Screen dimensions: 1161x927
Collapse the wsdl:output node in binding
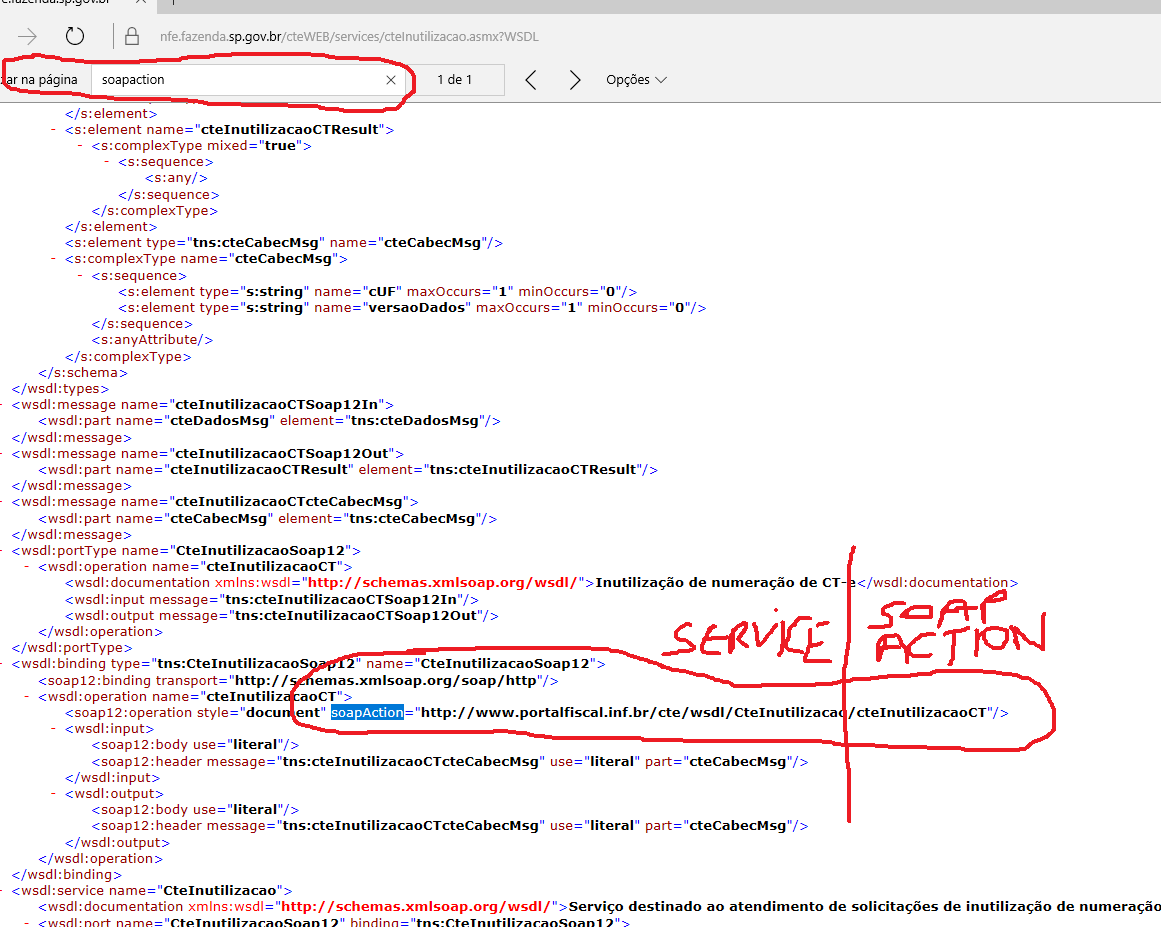[x=53, y=794]
